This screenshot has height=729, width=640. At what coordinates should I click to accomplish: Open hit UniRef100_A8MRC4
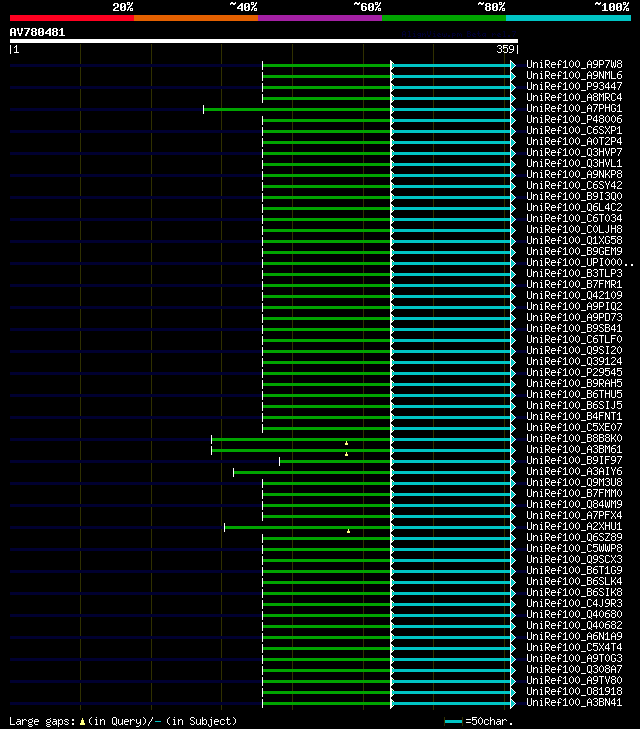pyautogui.click(x=574, y=97)
